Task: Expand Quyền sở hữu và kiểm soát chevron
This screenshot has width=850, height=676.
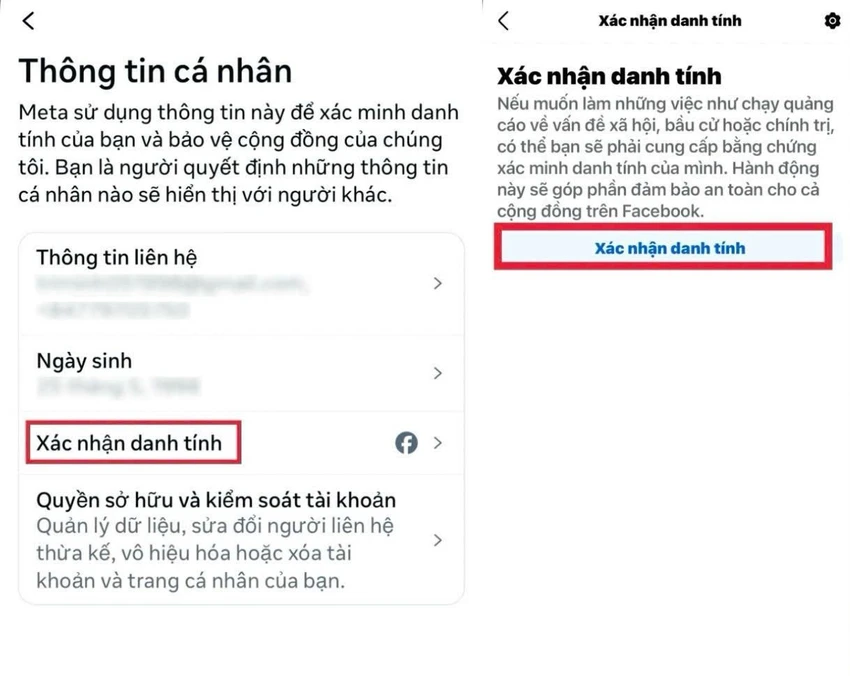Action: [438, 540]
